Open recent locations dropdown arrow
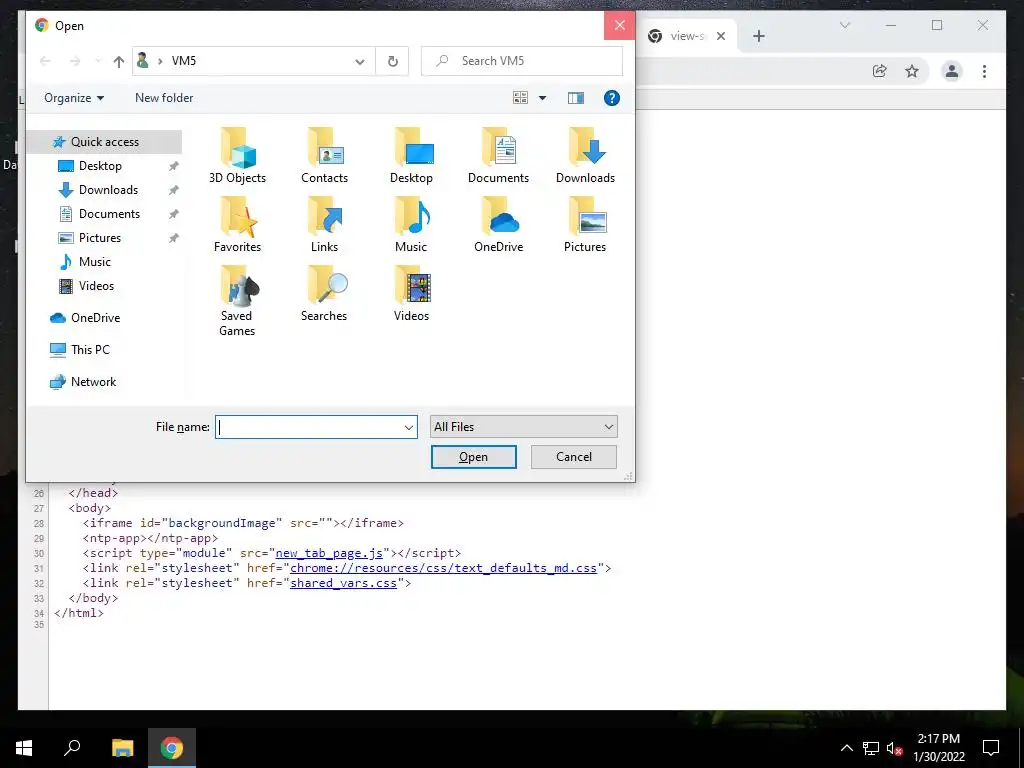This screenshot has width=1024, height=768. click(98, 61)
